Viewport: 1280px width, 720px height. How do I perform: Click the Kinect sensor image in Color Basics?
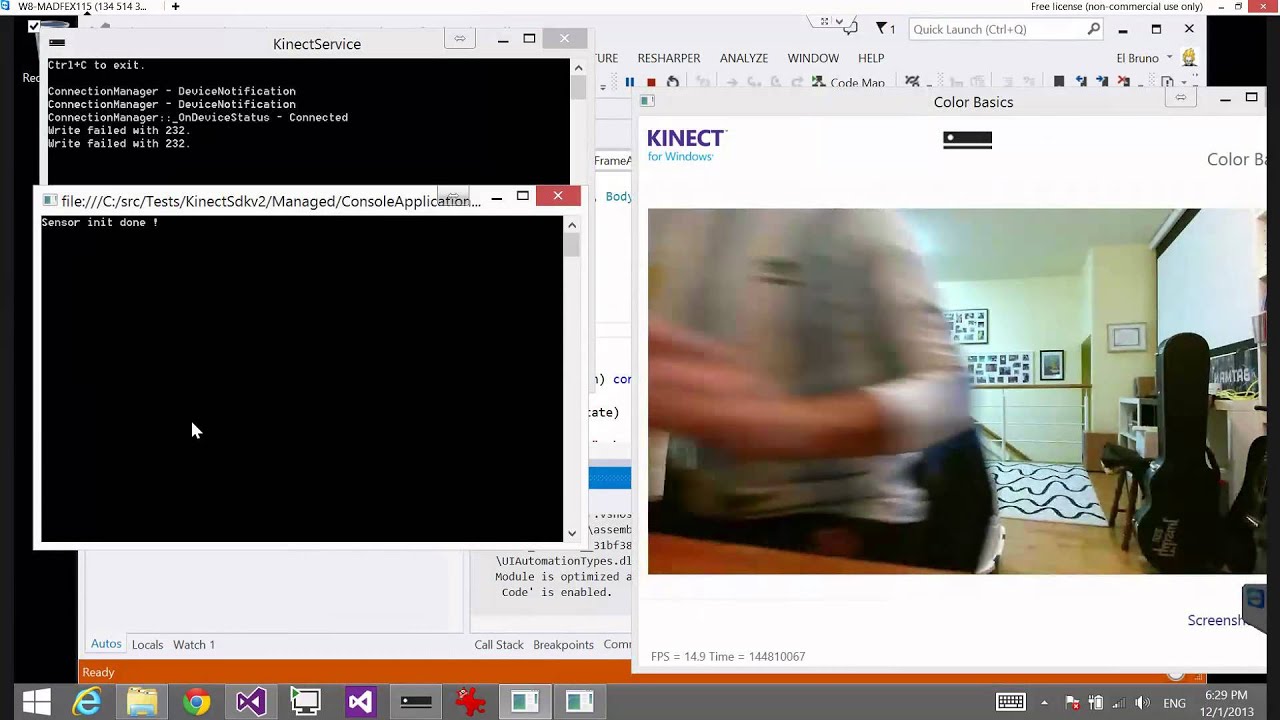click(967, 140)
